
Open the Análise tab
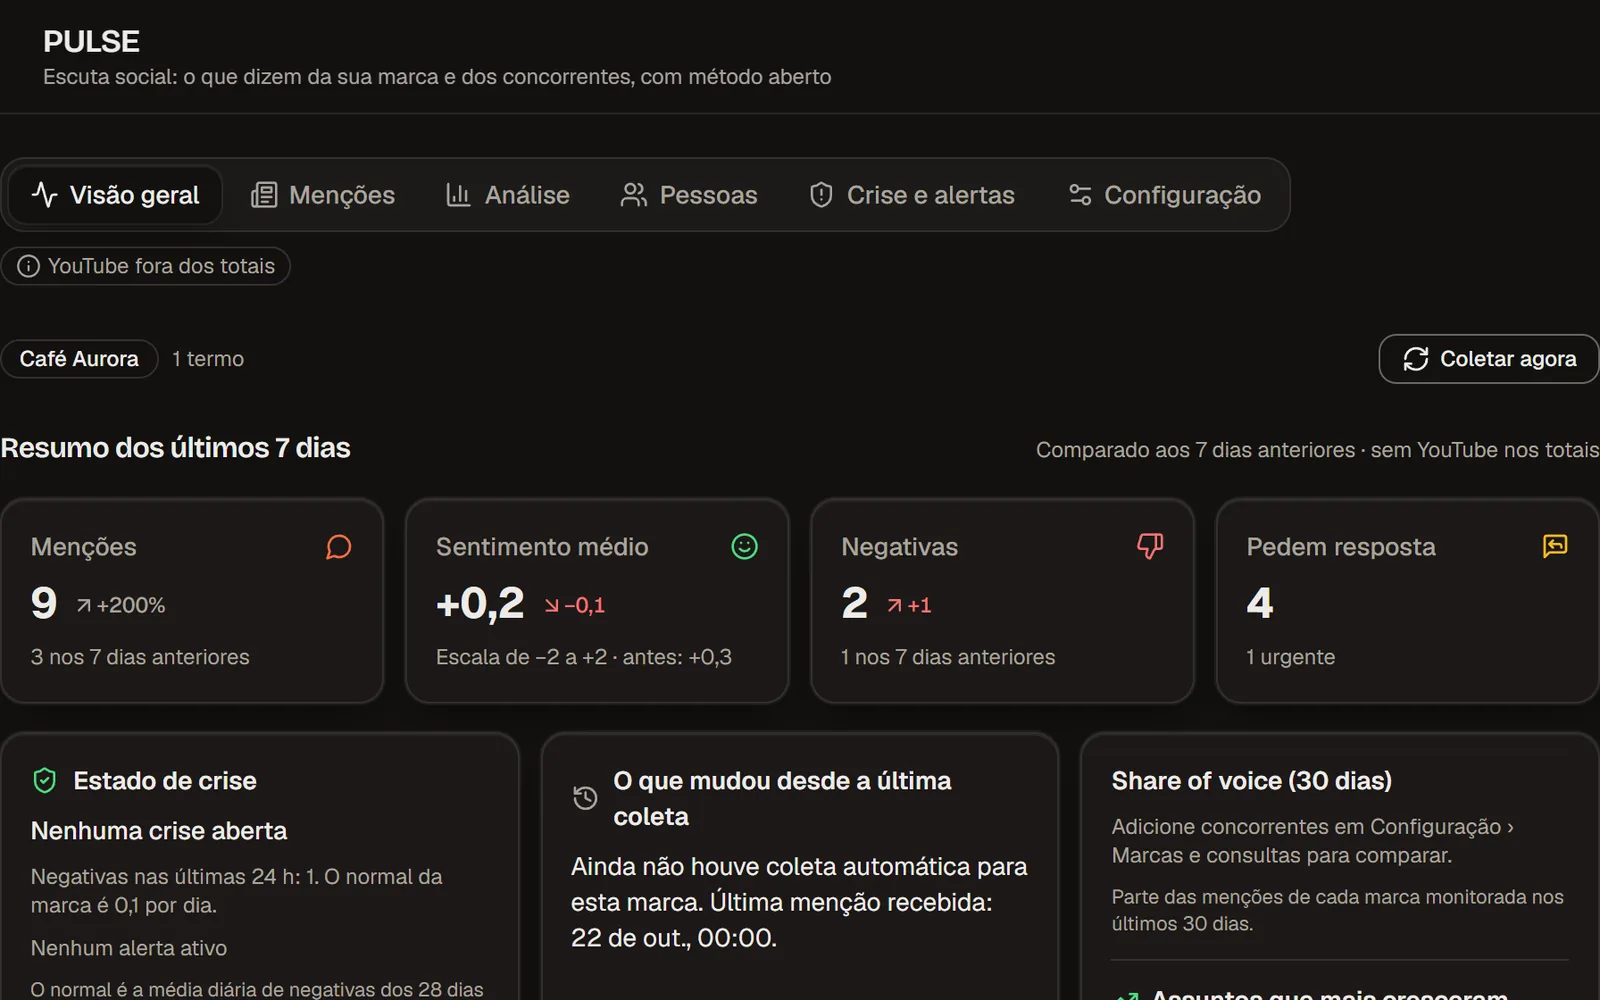[507, 195]
